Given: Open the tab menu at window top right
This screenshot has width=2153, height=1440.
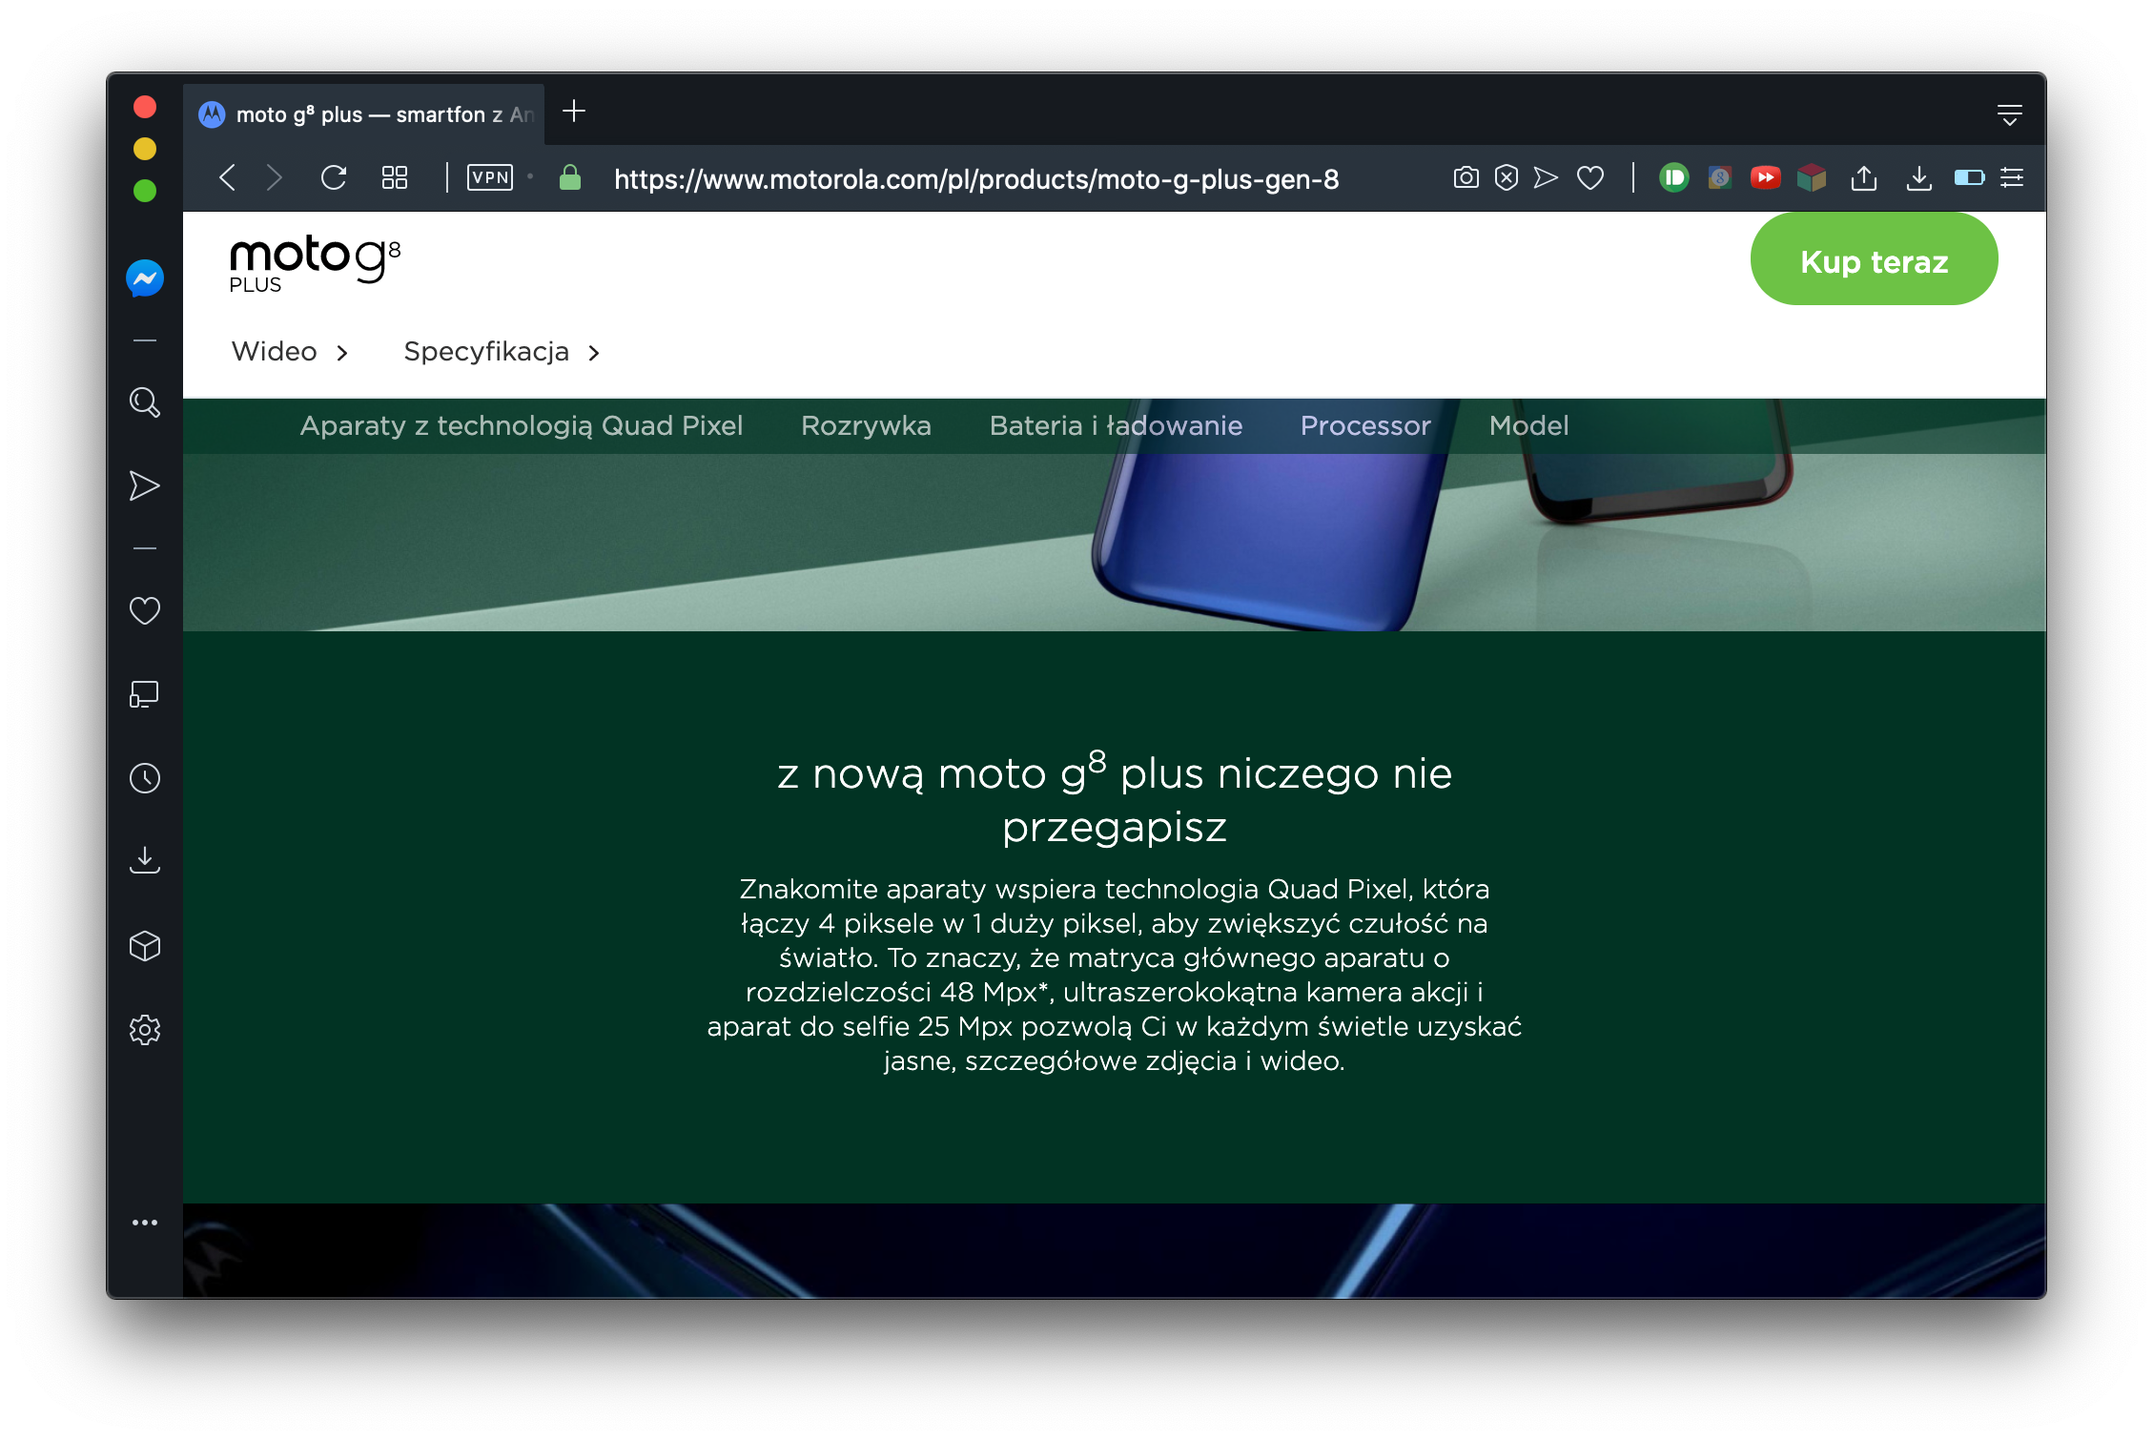Looking at the screenshot, I should click(2009, 114).
